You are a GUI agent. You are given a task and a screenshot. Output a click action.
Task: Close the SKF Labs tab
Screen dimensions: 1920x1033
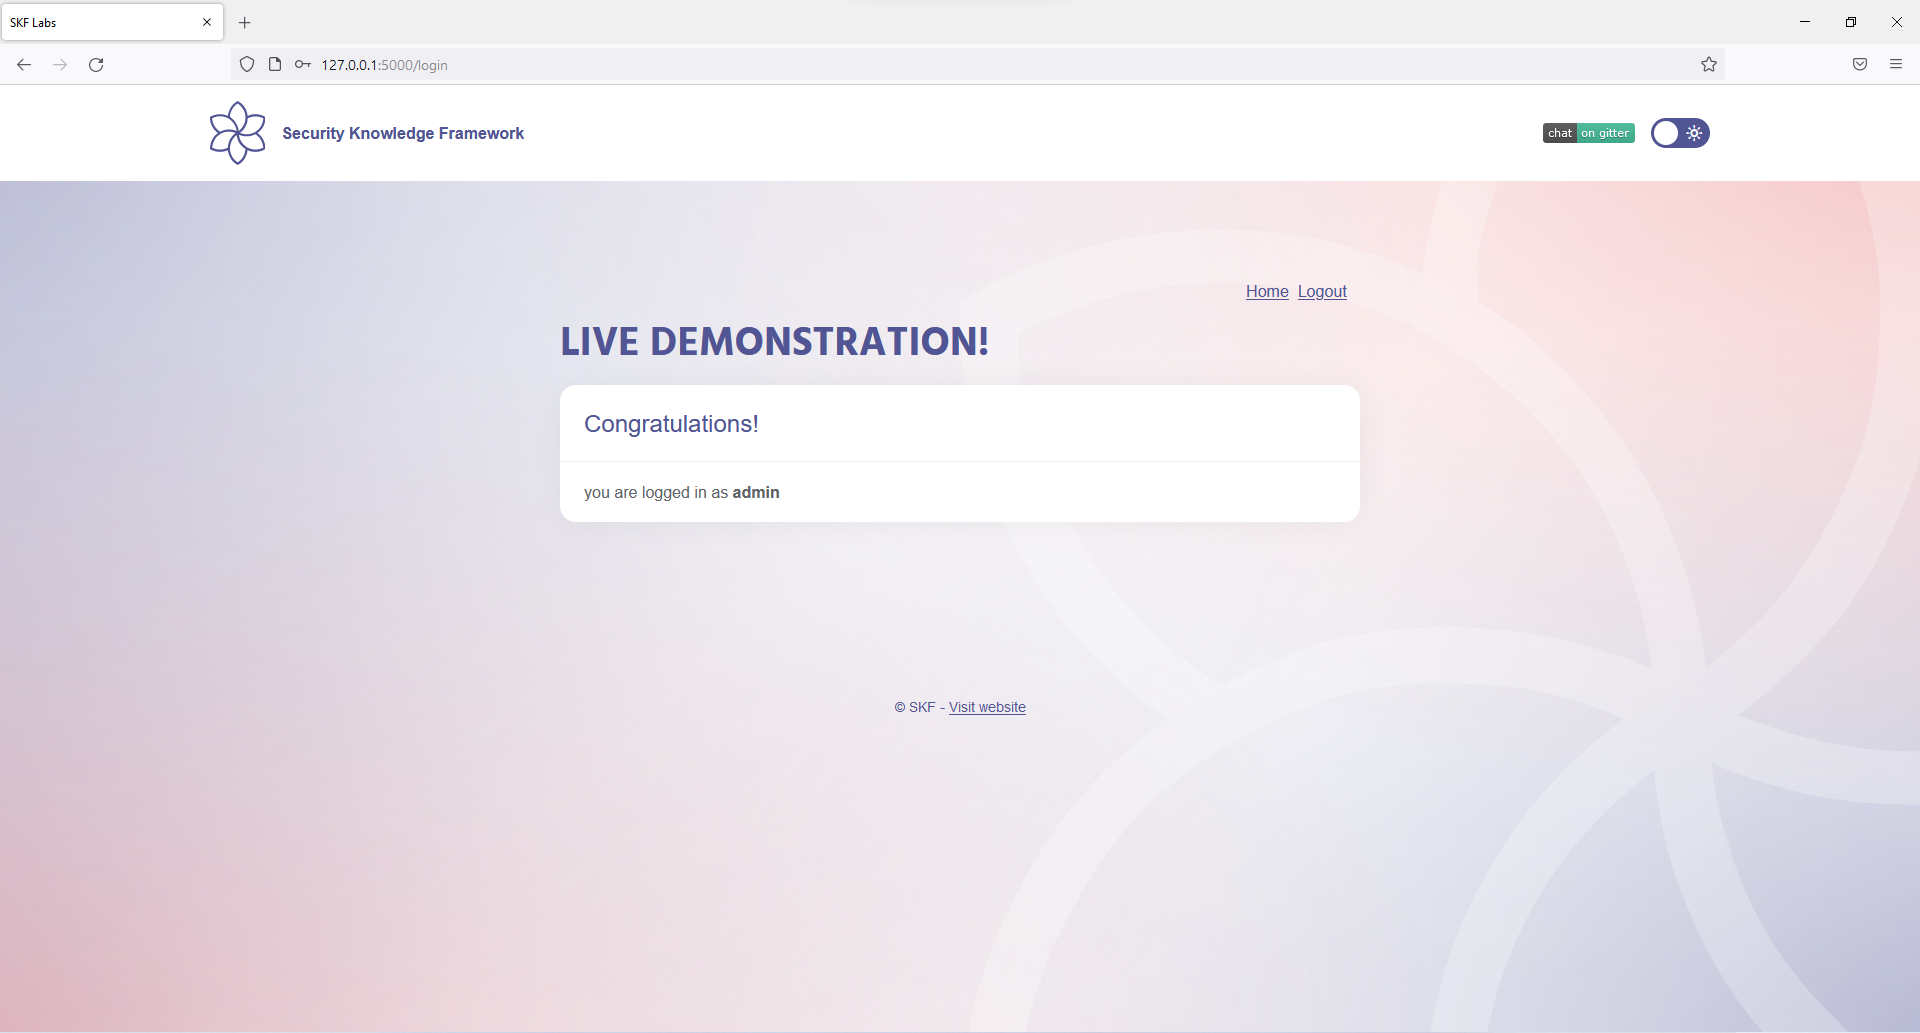[207, 22]
